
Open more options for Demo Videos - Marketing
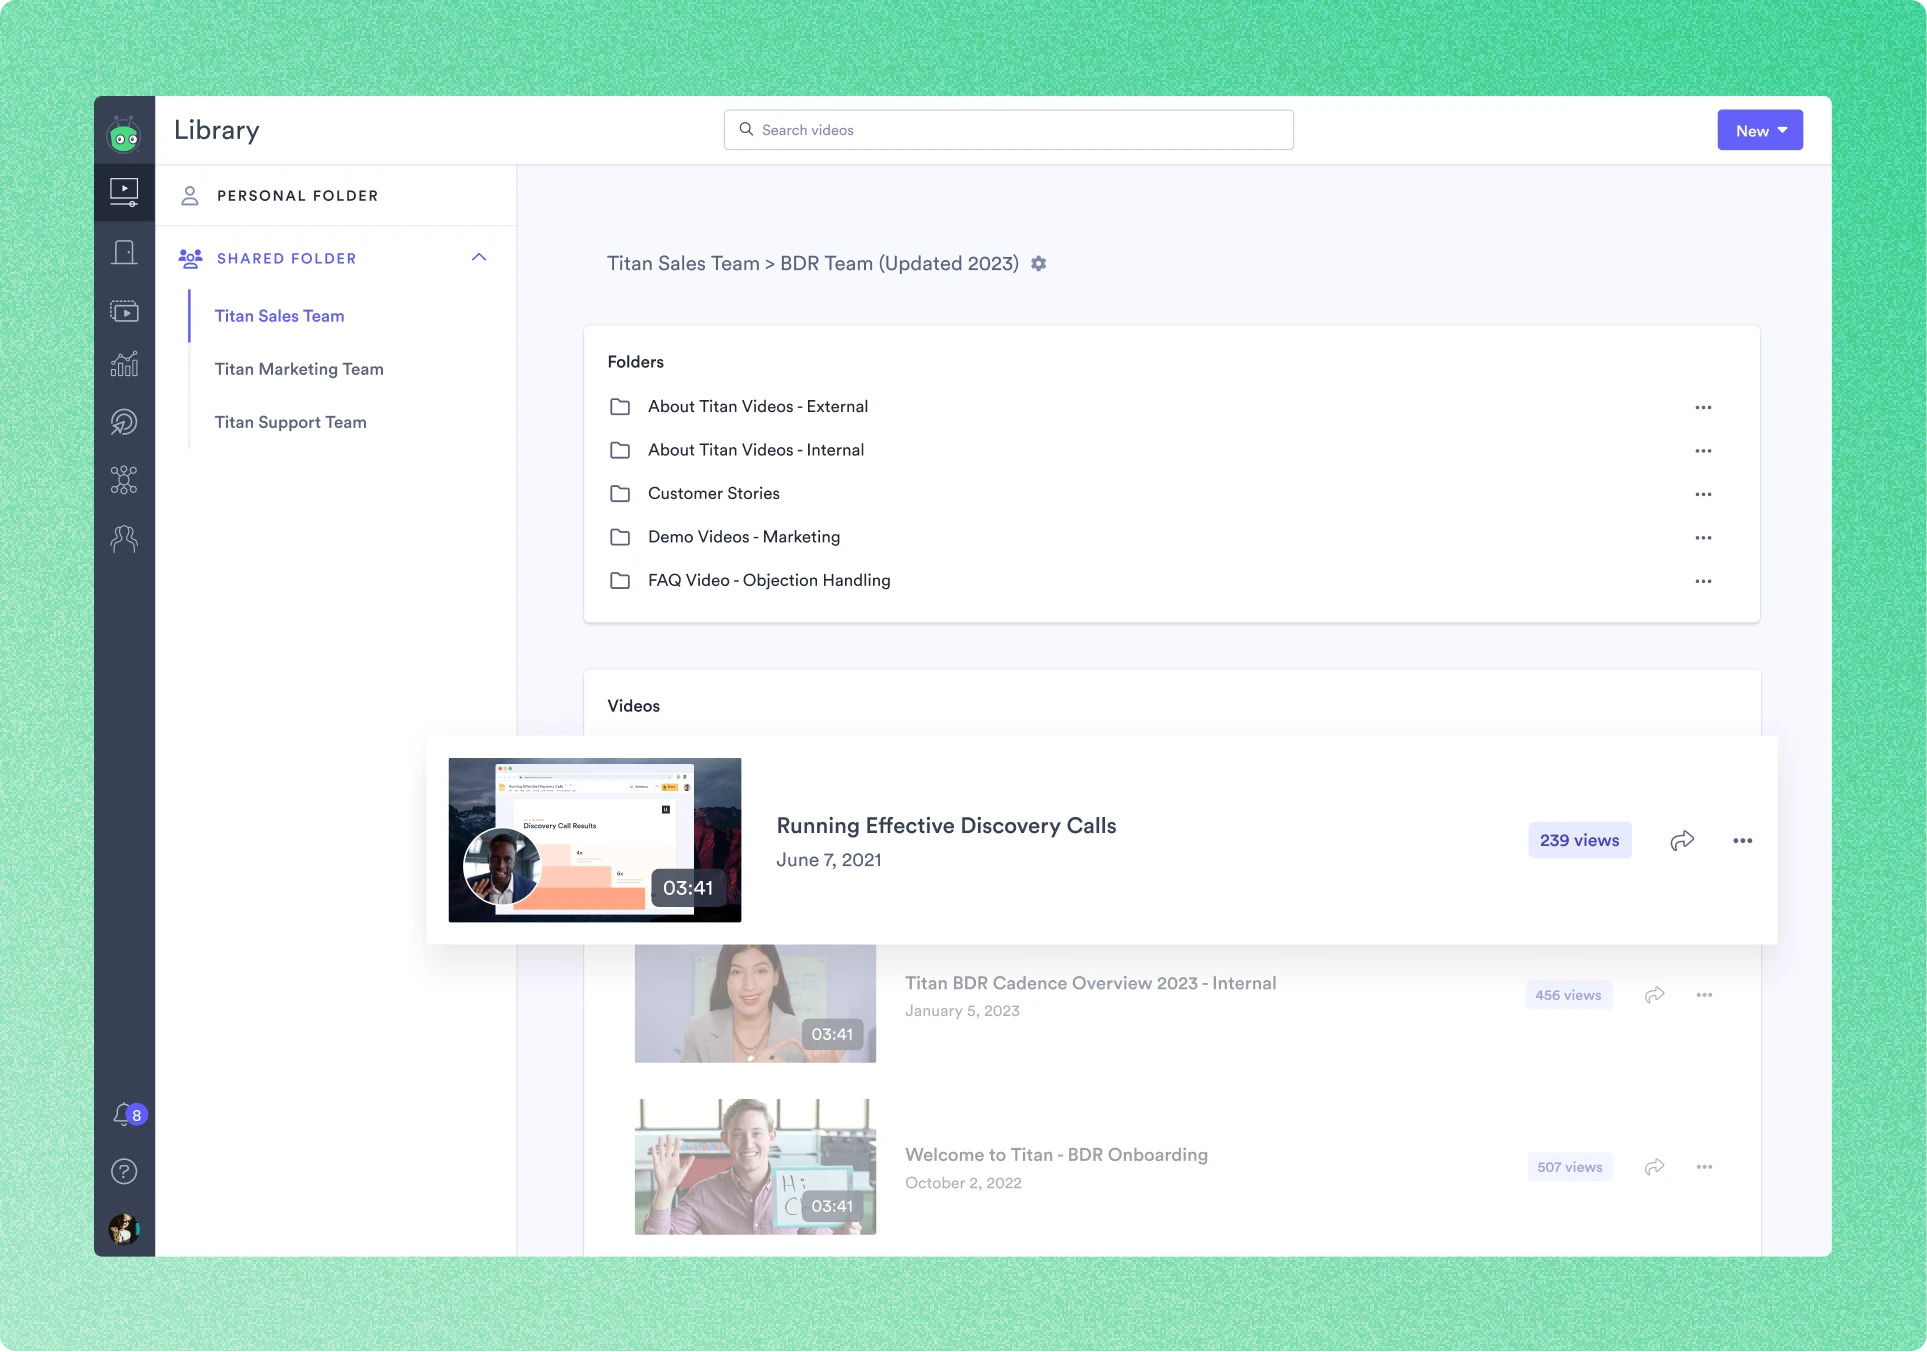(1704, 538)
